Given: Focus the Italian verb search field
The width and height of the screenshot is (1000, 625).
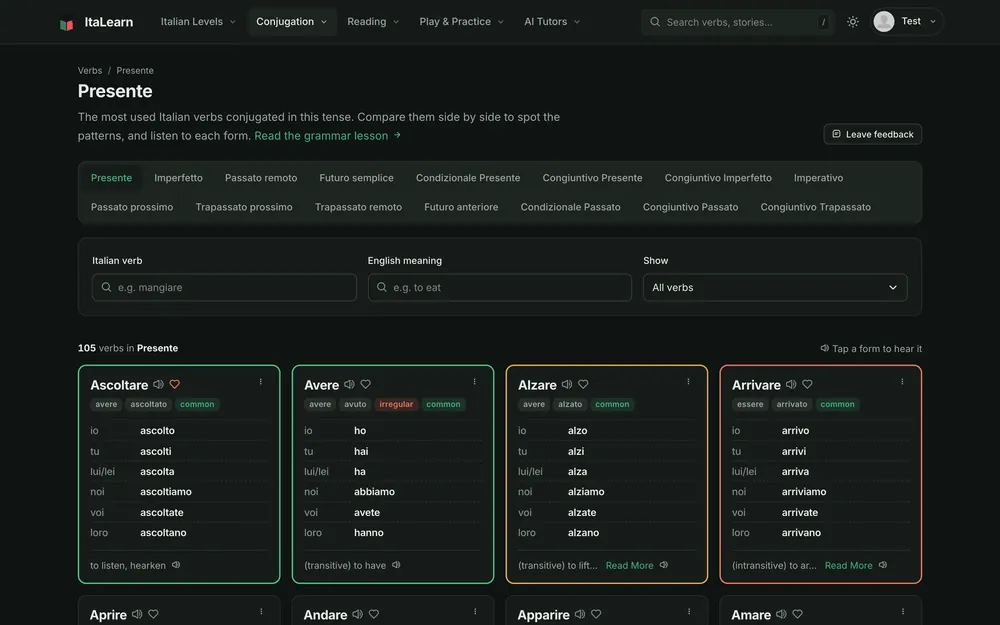Looking at the screenshot, I should pyautogui.click(x=224, y=288).
